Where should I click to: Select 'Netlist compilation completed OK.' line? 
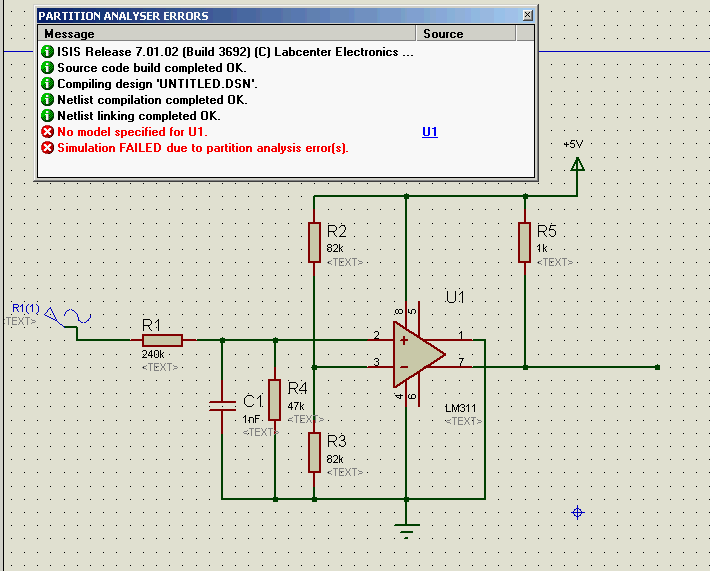click(x=152, y=100)
